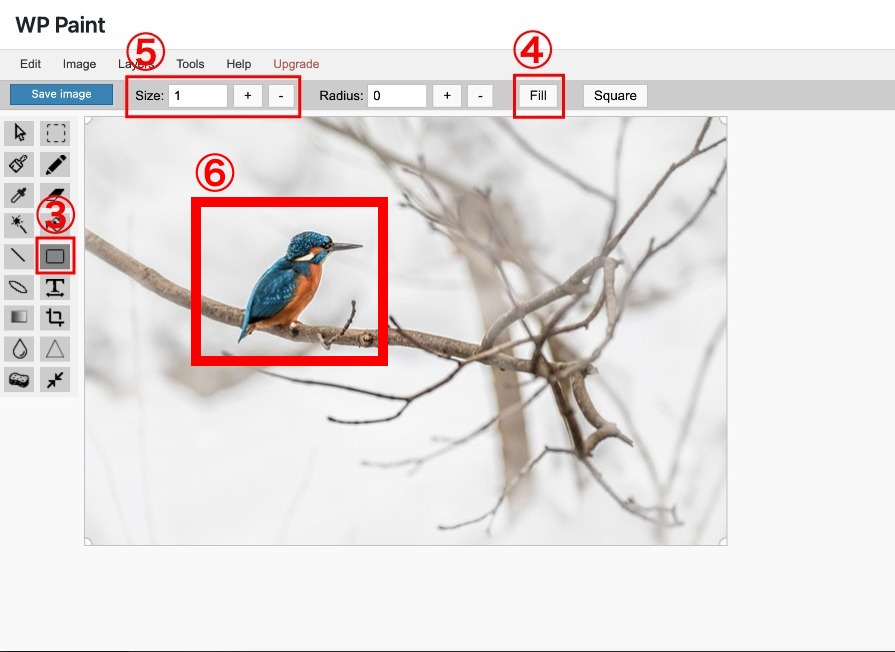Choose the dashed rectangle selection tool

[55, 133]
